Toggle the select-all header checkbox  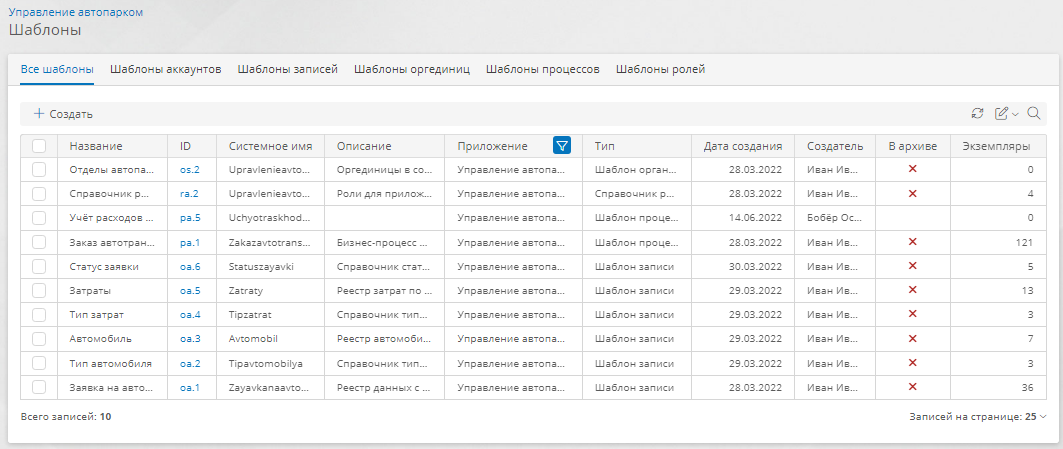(x=39, y=146)
